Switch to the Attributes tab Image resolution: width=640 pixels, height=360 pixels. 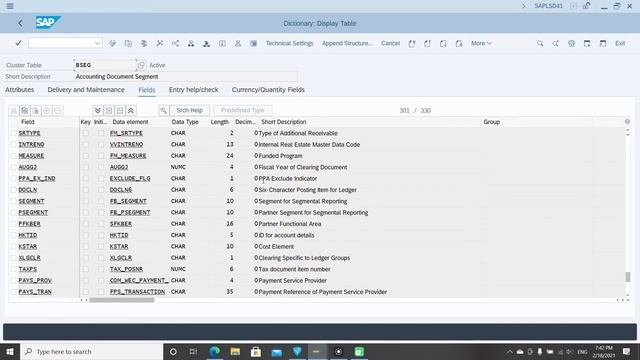tap(20, 90)
